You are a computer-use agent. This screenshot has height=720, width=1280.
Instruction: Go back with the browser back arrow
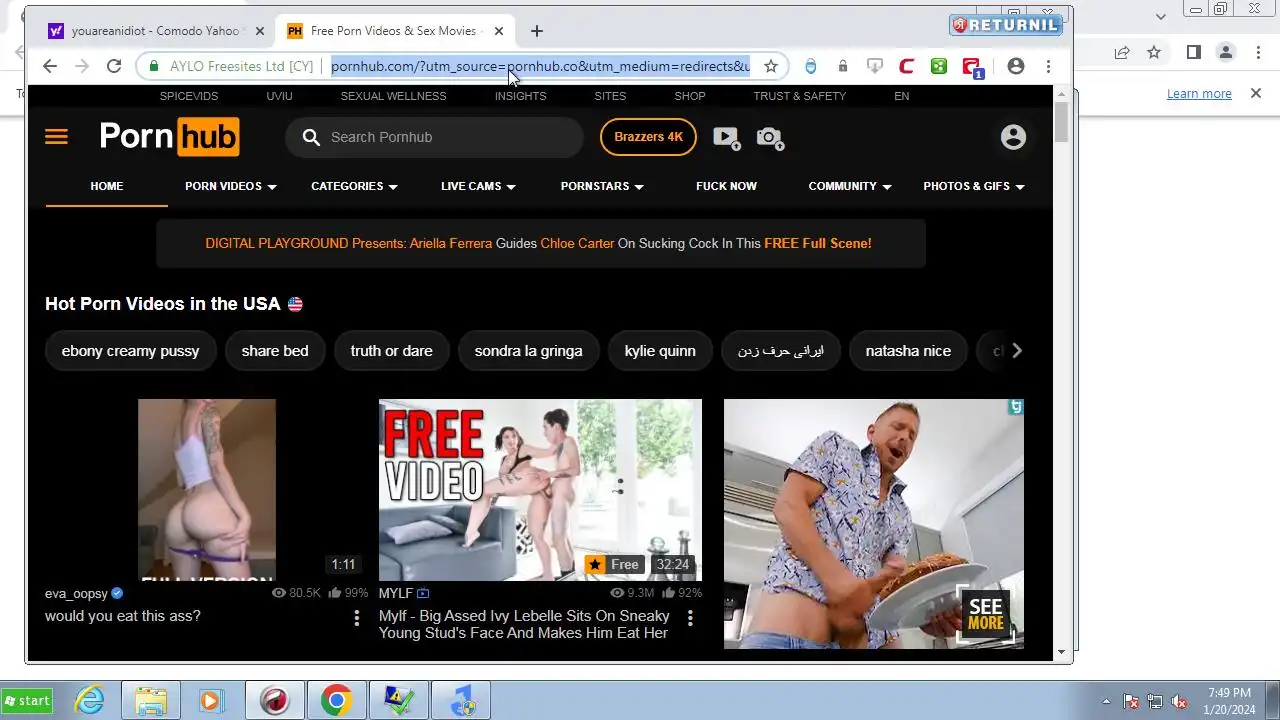(x=50, y=66)
